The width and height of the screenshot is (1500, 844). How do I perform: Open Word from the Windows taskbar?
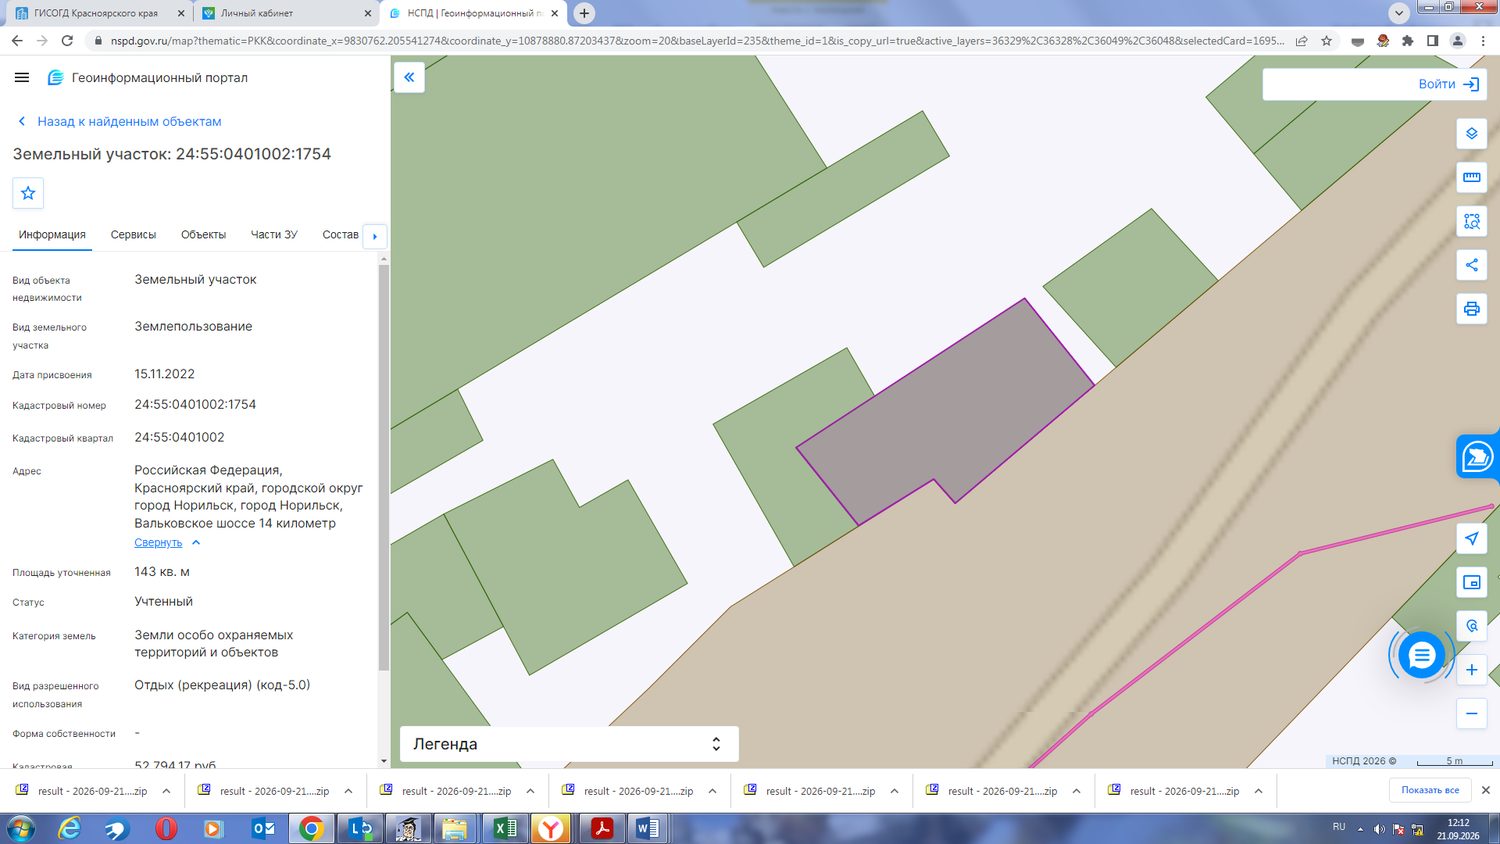pos(647,828)
